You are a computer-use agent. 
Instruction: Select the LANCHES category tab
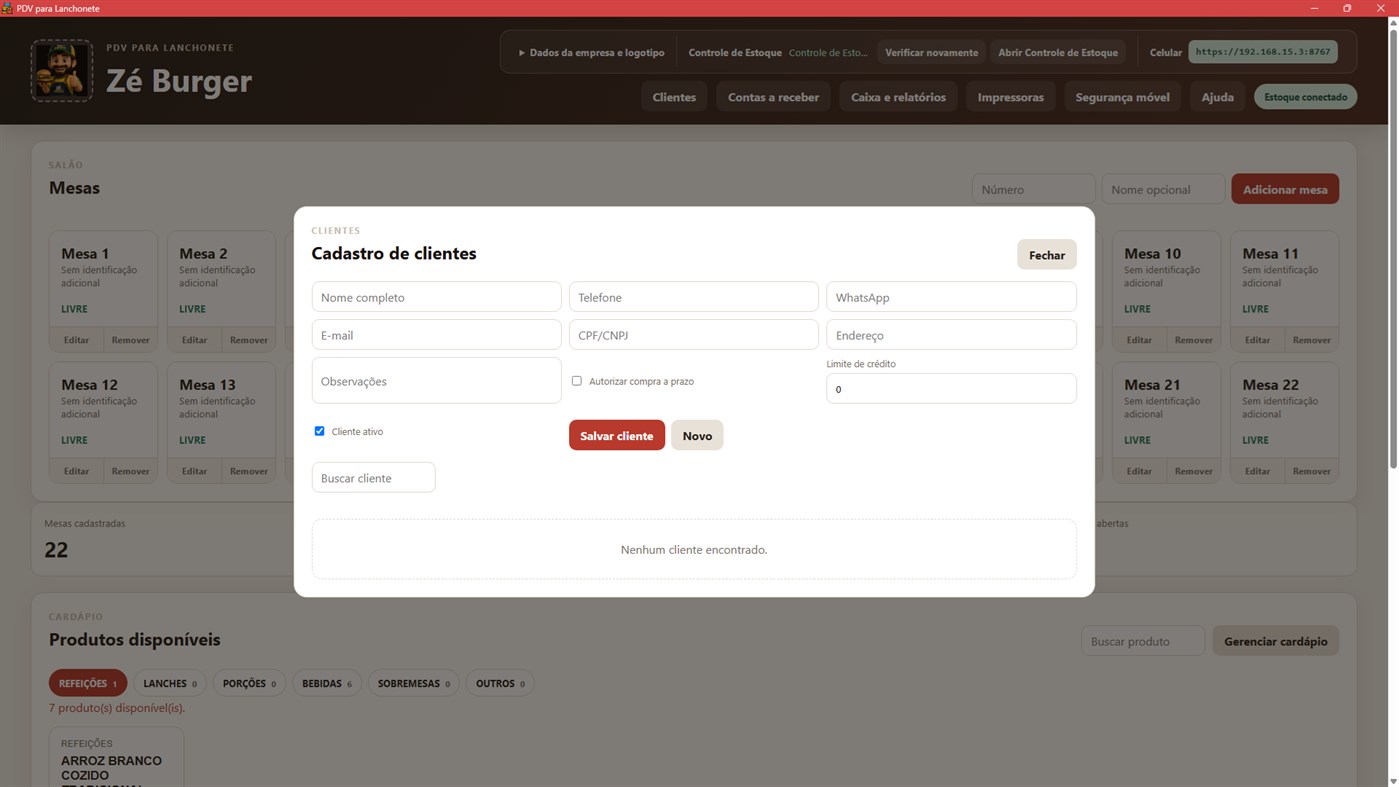click(x=170, y=683)
